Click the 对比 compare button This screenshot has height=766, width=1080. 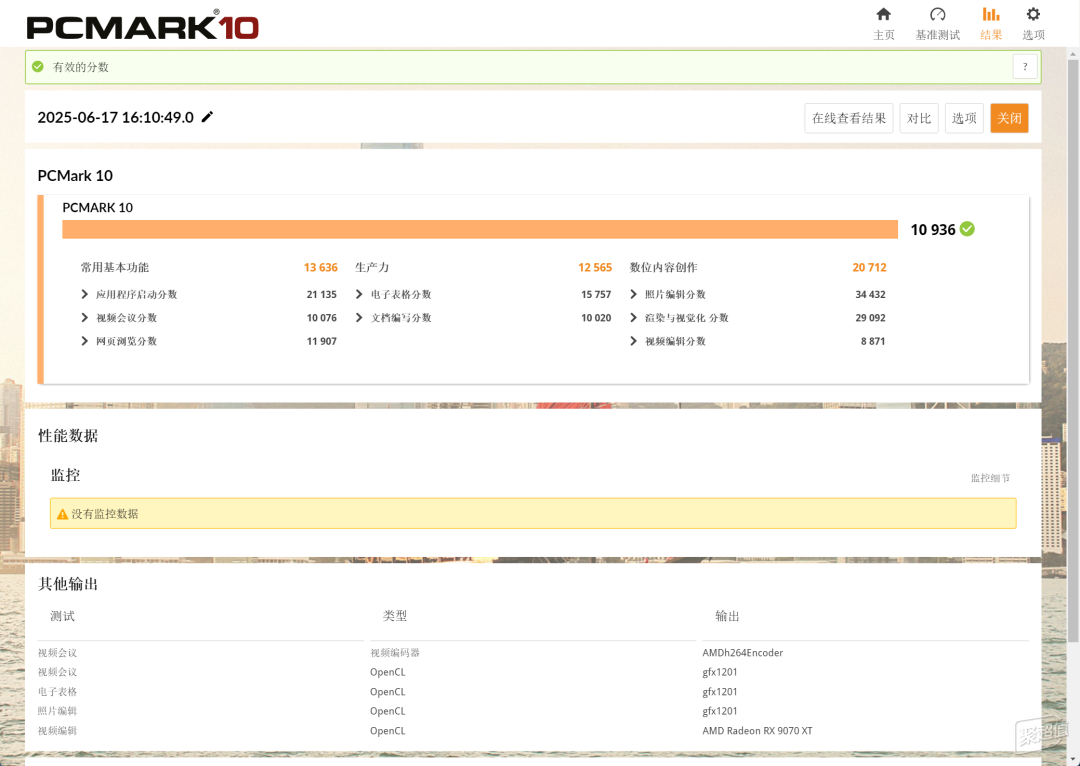point(919,118)
